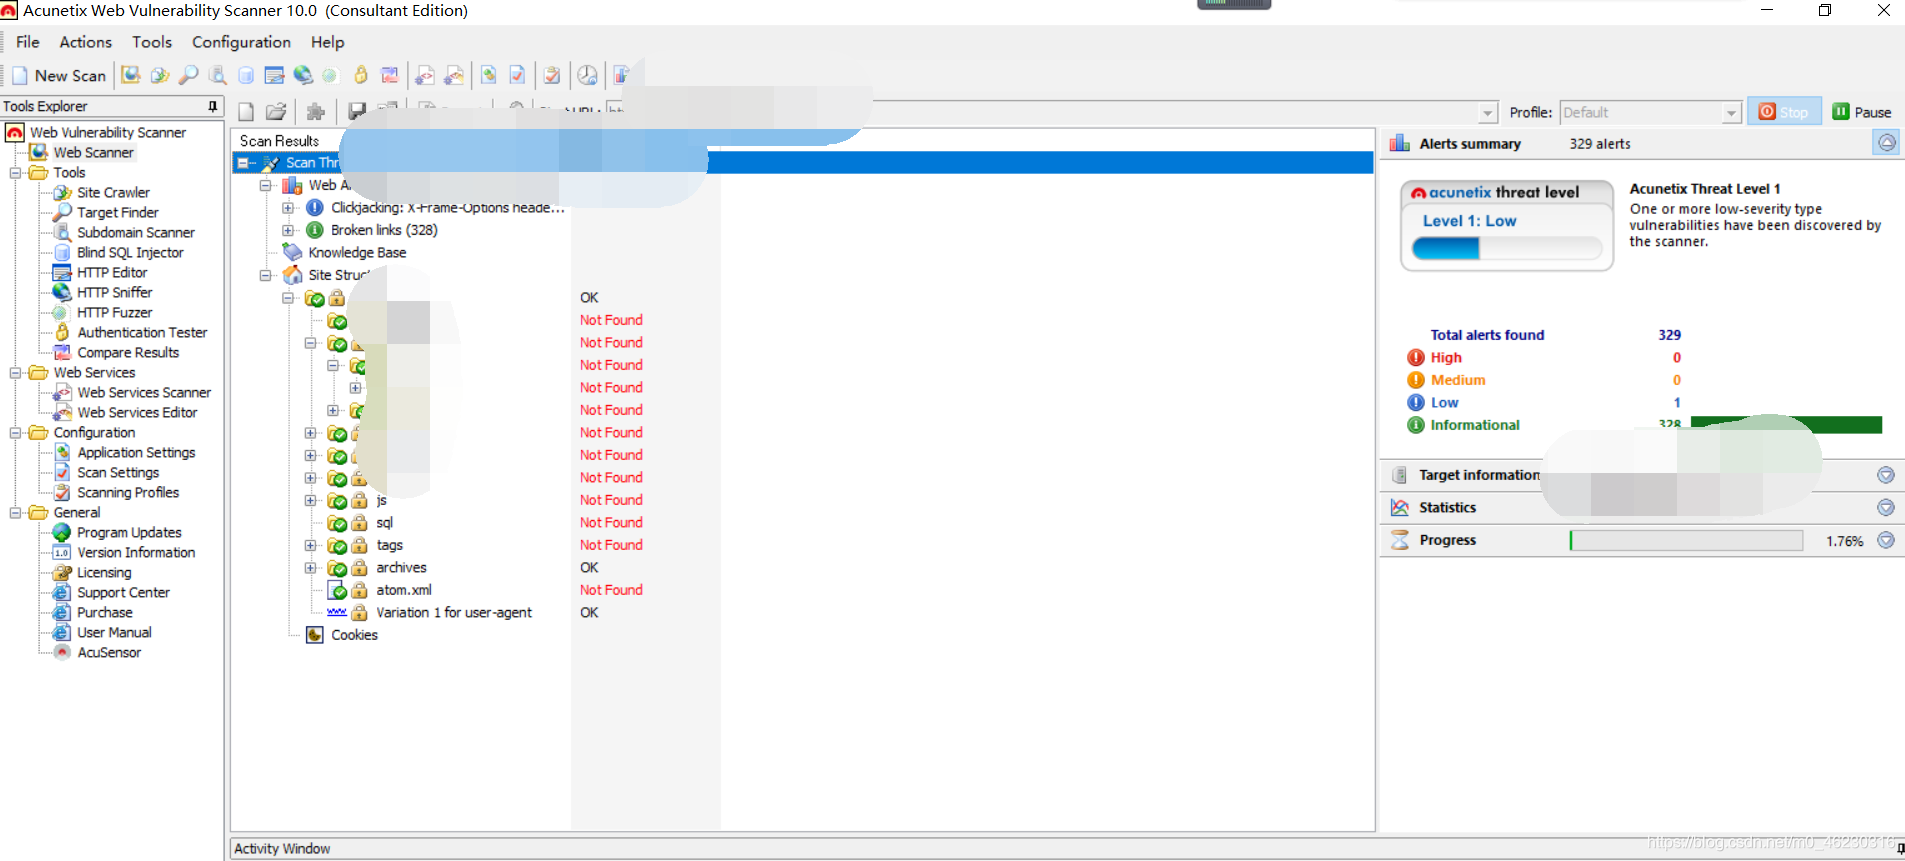Image resolution: width=1905 pixels, height=861 pixels.
Task: Open the Help menu
Action: pyautogui.click(x=327, y=42)
